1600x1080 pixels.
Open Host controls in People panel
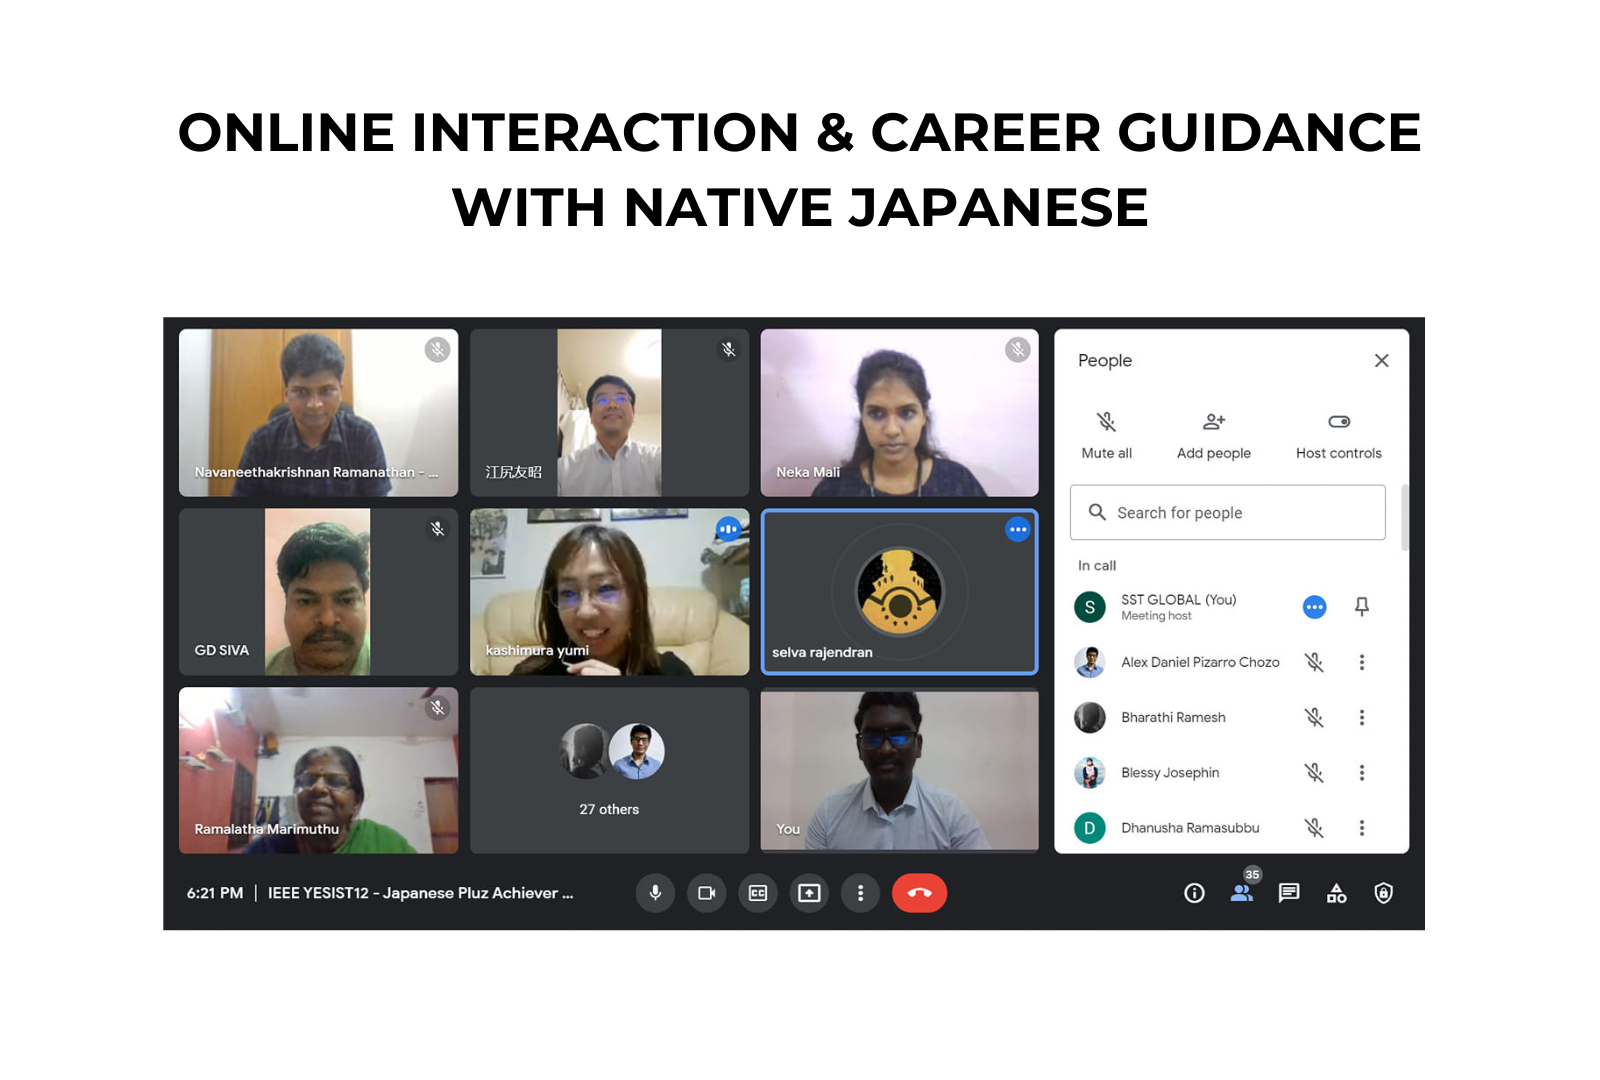1338,435
